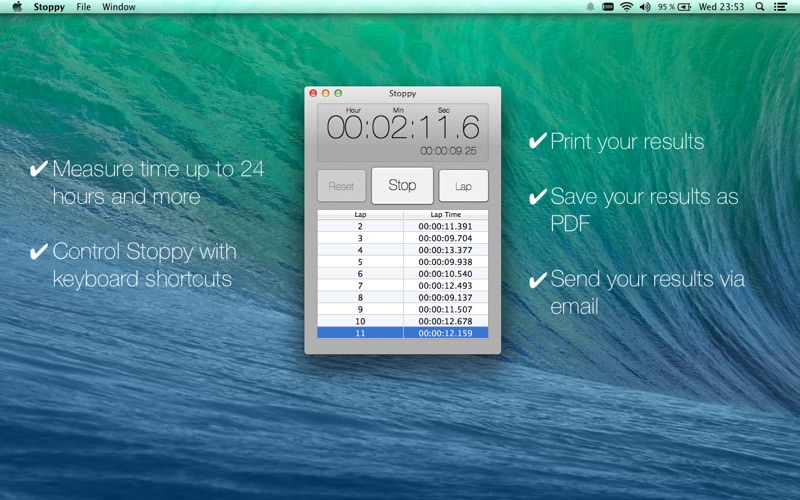Open the Window menu
800x500 pixels.
[x=118, y=7]
